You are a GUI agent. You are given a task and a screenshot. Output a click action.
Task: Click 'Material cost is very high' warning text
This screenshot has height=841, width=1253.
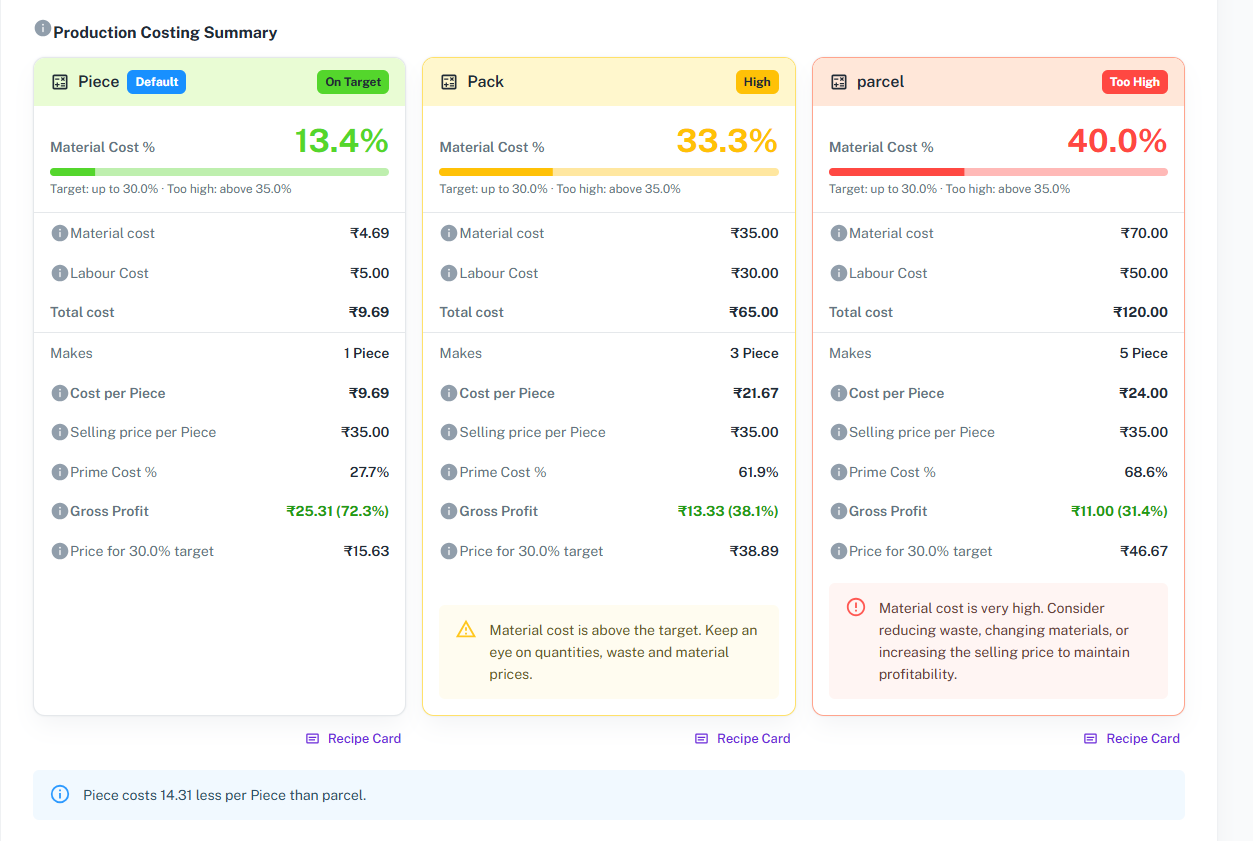pyautogui.click(x=1004, y=641)
